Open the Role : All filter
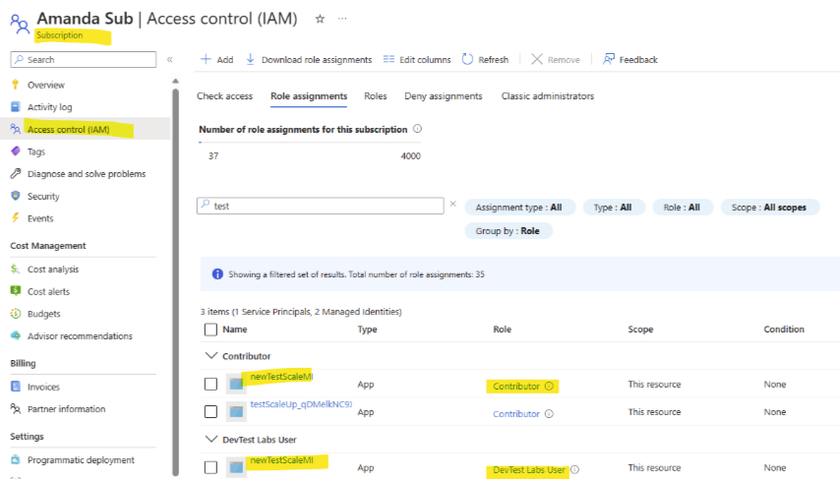The width and height of the screenshot is (840, 479). click(x=682, y=207)
